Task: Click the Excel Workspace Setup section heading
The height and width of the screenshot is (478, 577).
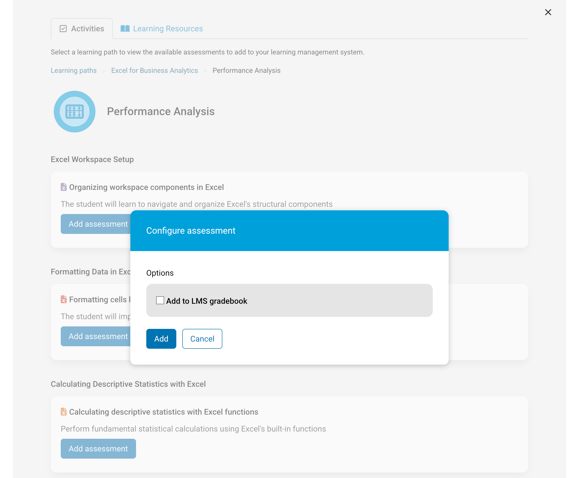Action: click(x=92, y=159)
